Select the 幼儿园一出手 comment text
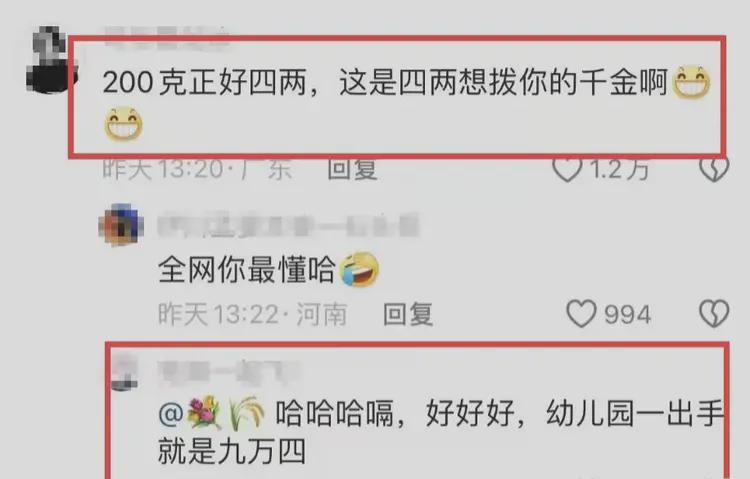This screenshot has height=479, width=750. [x=441, y=433]
